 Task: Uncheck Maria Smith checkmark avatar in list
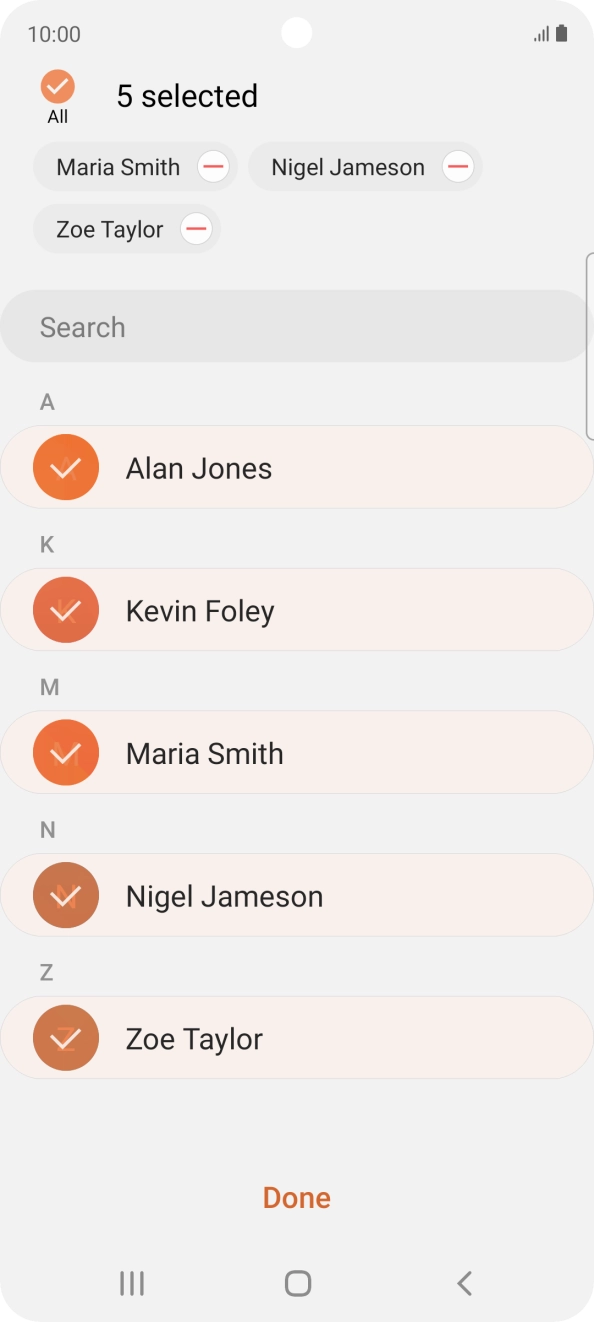tap(66, 753)
